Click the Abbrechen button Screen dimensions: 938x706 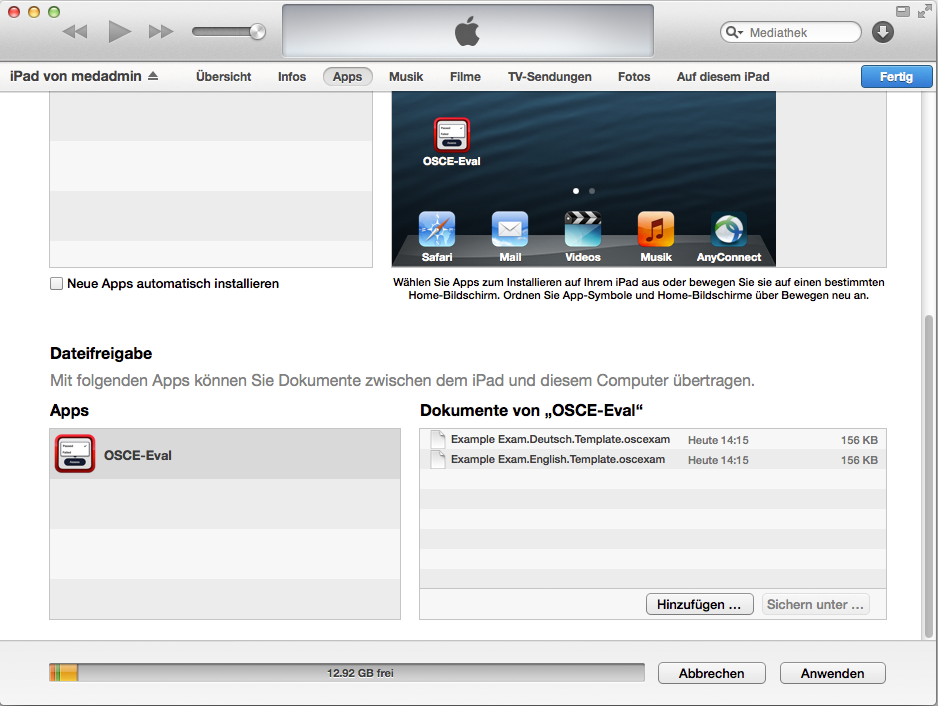point(711,673)
